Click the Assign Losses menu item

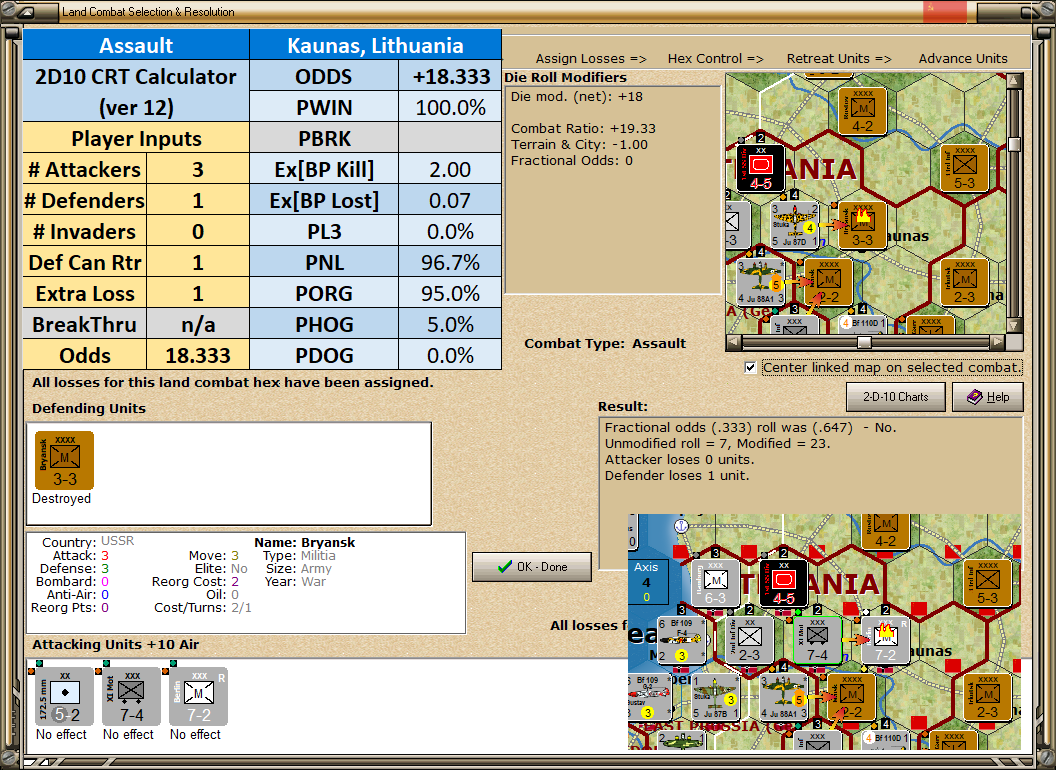[x=590, y=59]
